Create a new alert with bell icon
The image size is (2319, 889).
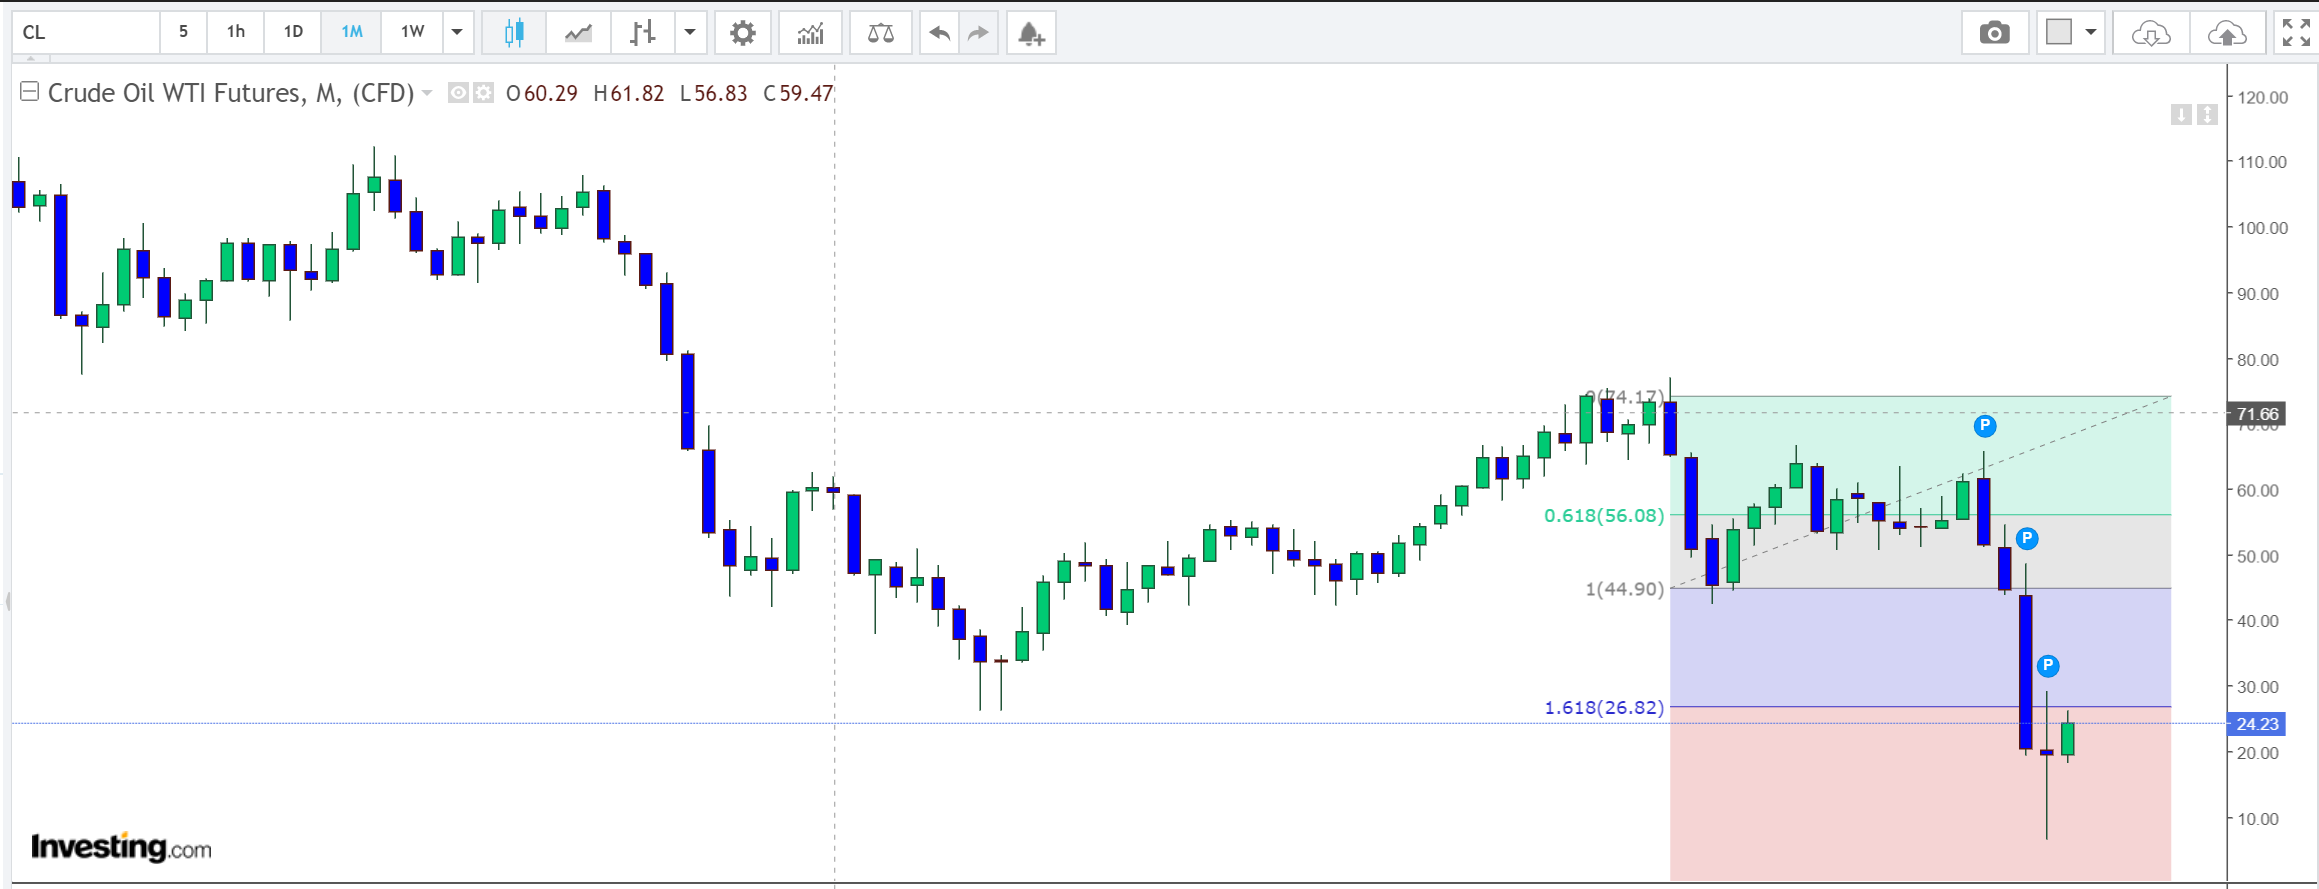coord(1031,33)
